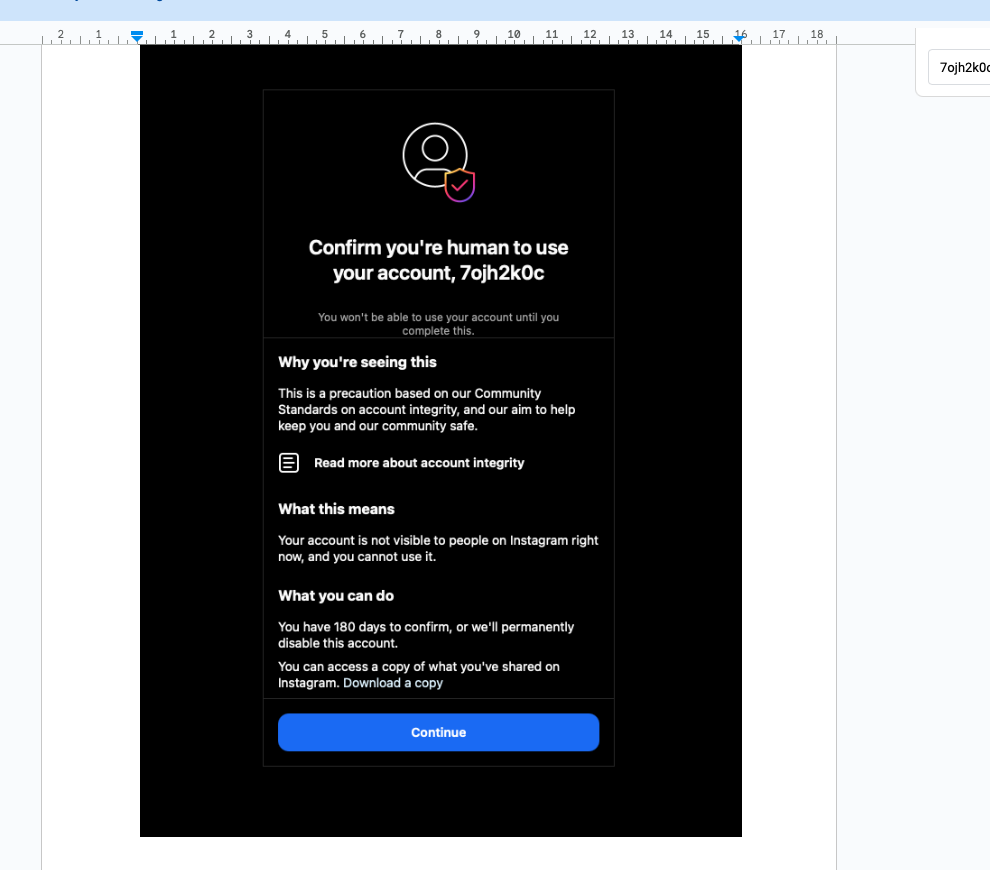Click the What this means heading
The width and height of the screenshot is (990, 870).
click(x=336, y=509)
